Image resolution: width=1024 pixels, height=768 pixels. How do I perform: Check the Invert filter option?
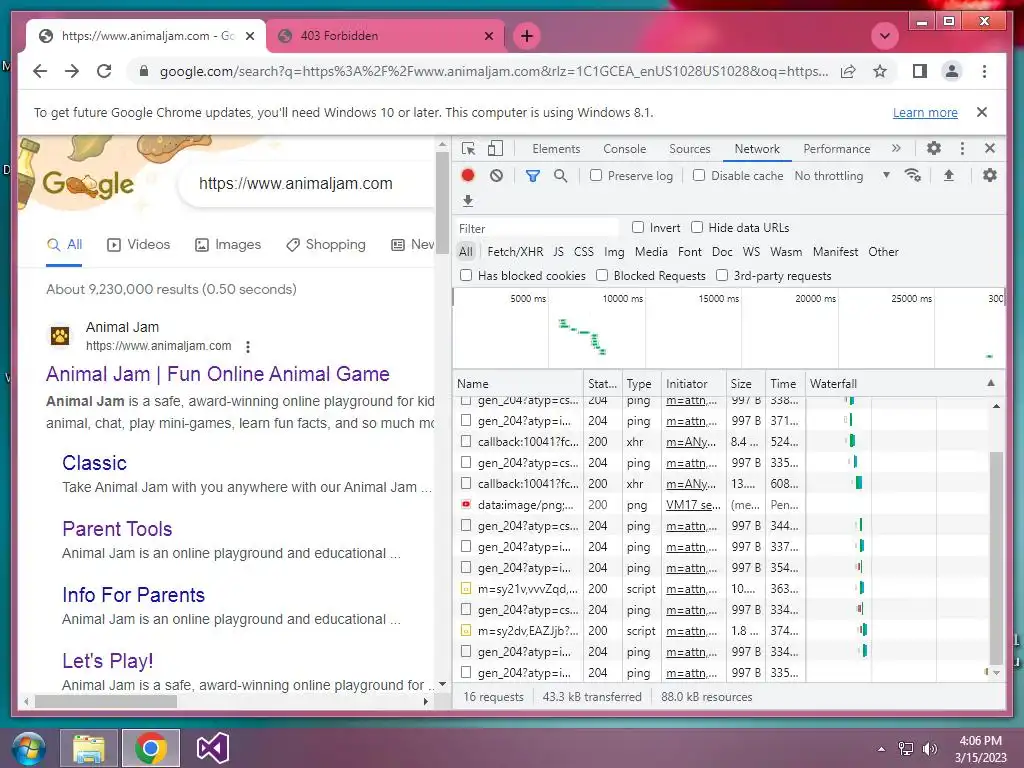[638, 227]
